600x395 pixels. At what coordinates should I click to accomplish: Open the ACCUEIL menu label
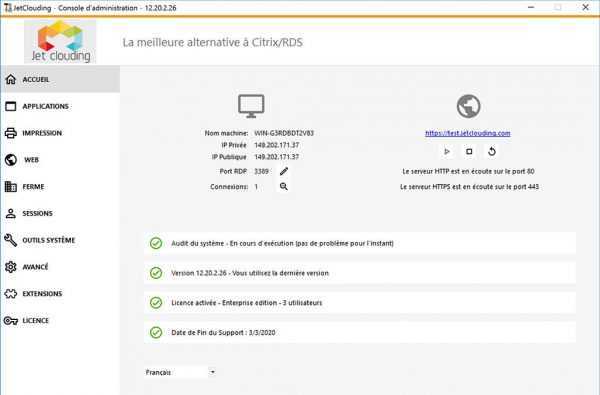(36, 80)
